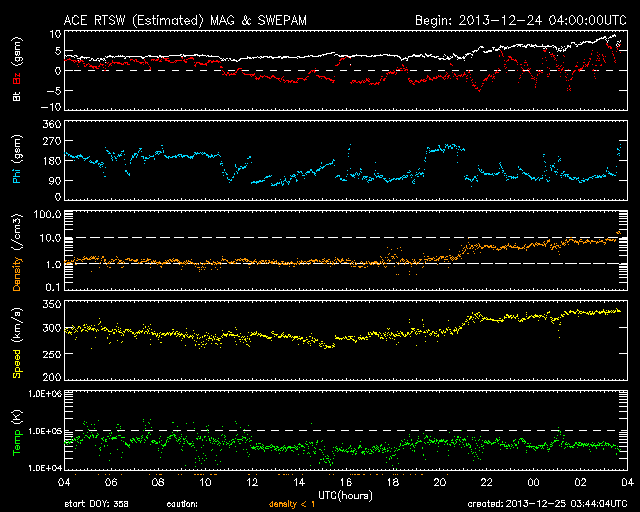Click the 'caution:' label at the bottom
This screenshot has width=640, height=512.
coord(182,504)
